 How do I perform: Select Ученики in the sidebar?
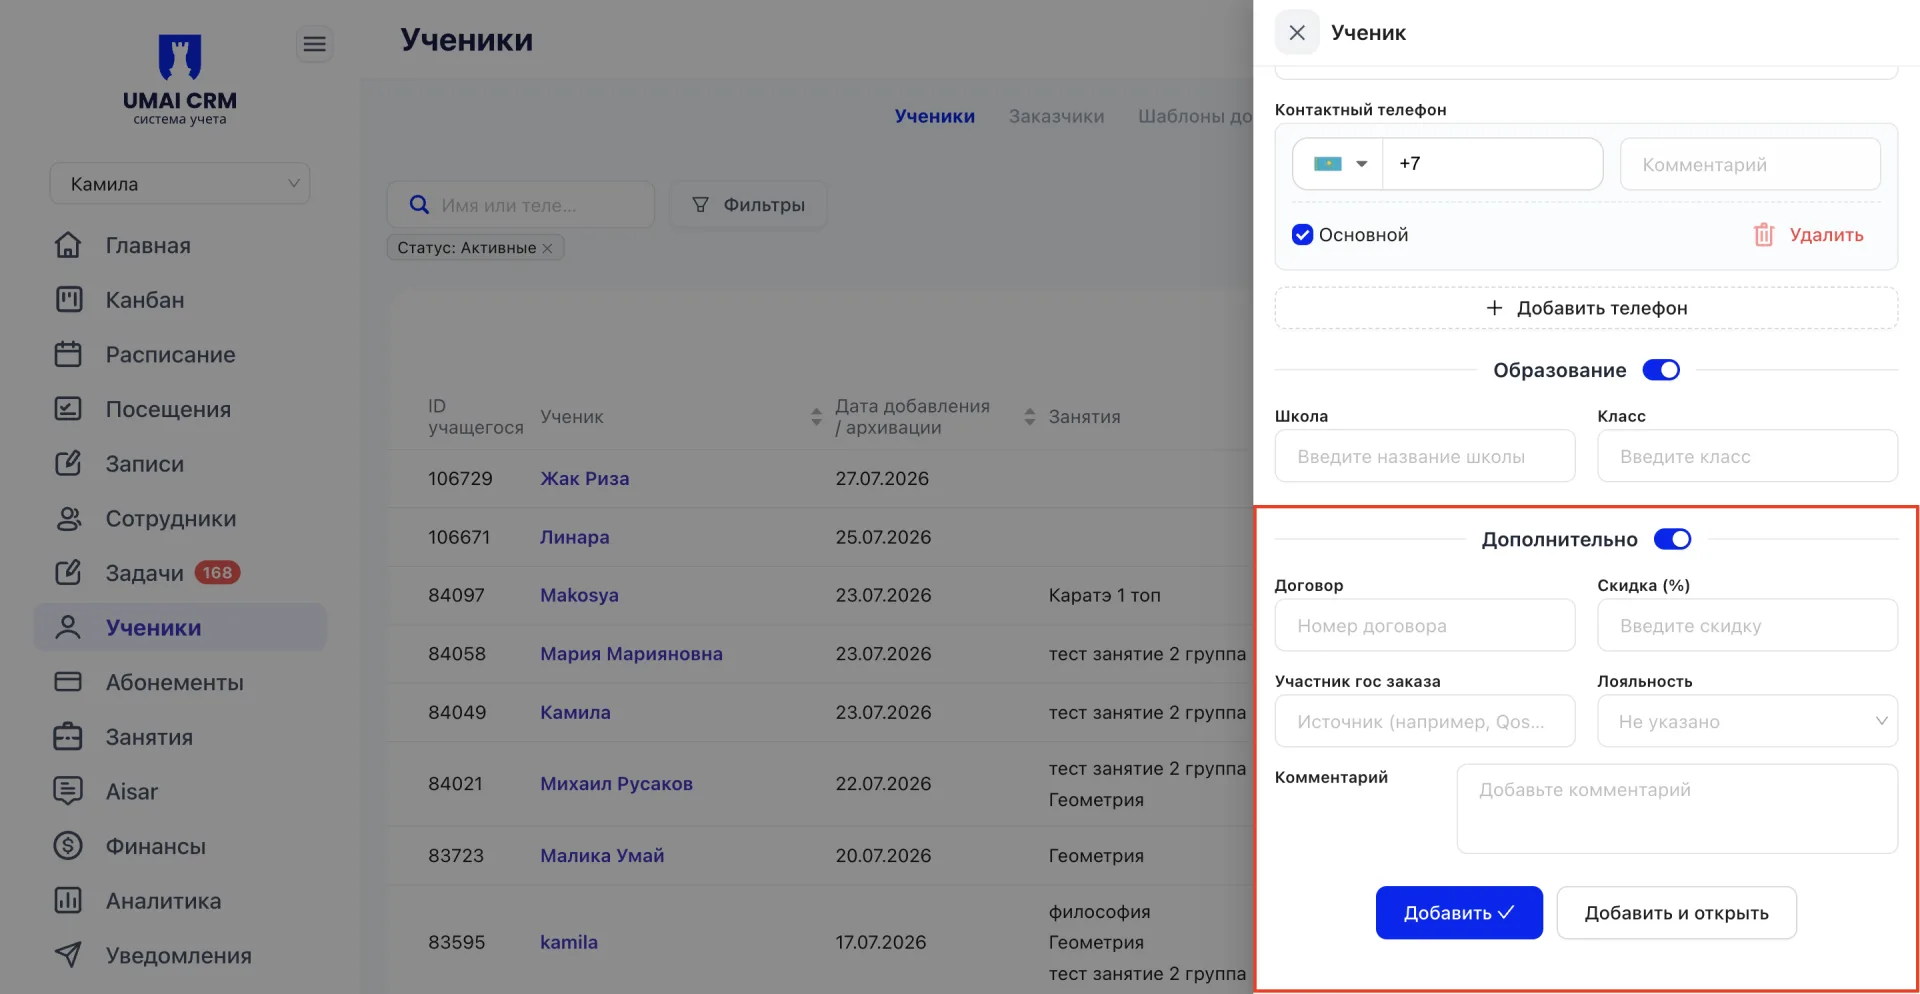[x=180, y=628]
